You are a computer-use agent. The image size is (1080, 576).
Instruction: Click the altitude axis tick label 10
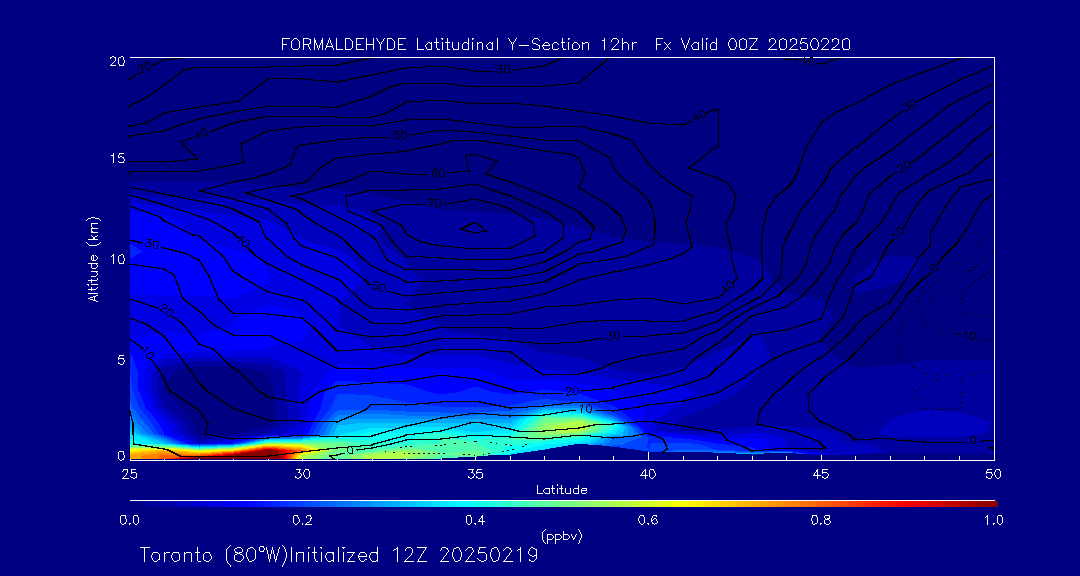point(118,259)
